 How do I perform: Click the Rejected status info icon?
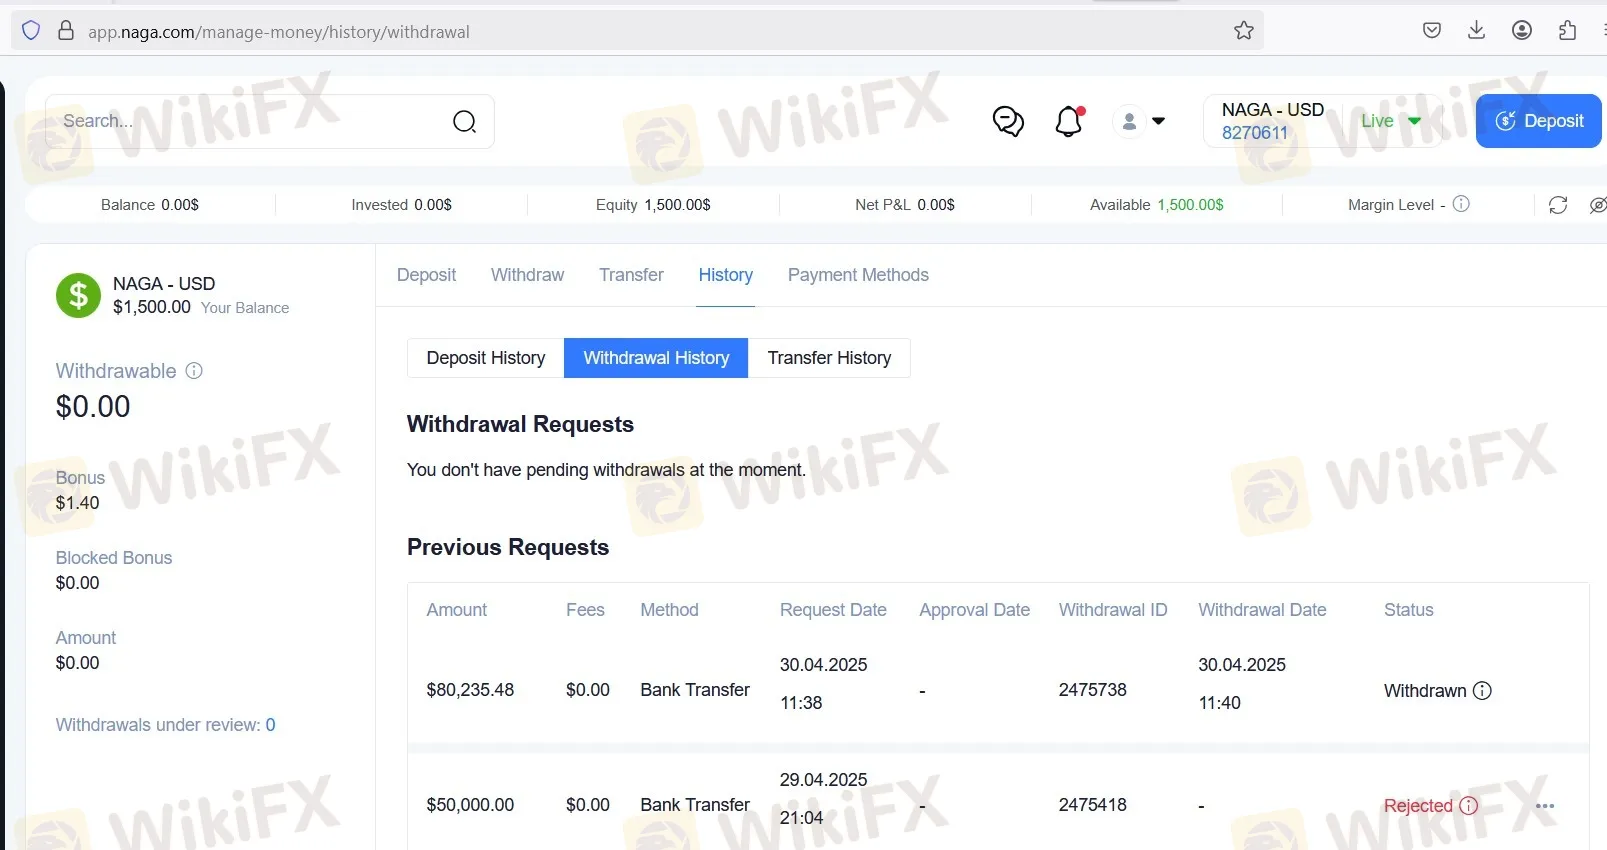tap(1469, 806)
